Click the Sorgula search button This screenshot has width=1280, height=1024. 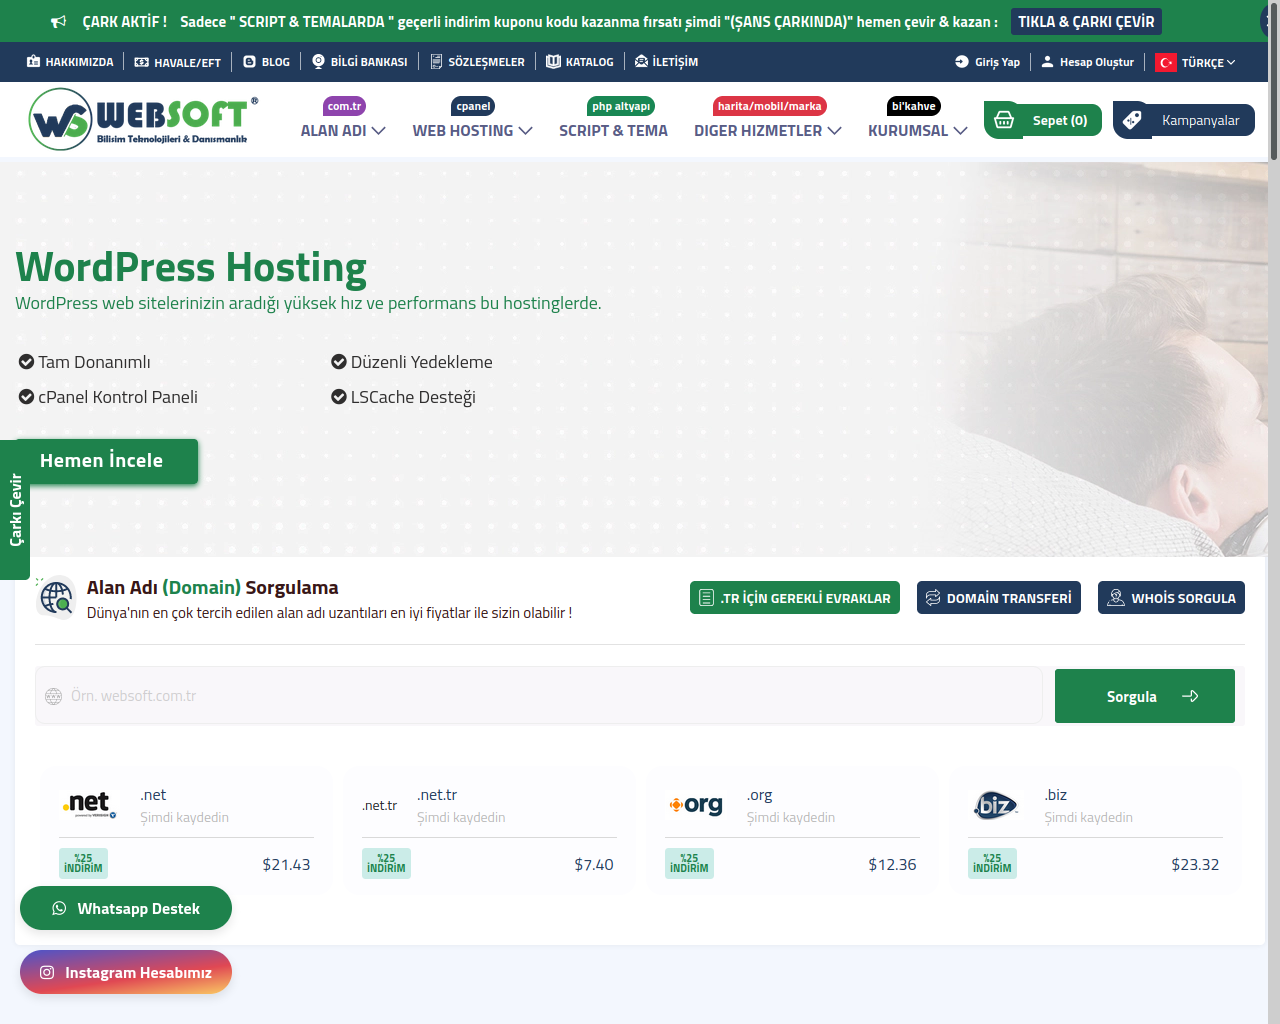(x=1145, y=696)
